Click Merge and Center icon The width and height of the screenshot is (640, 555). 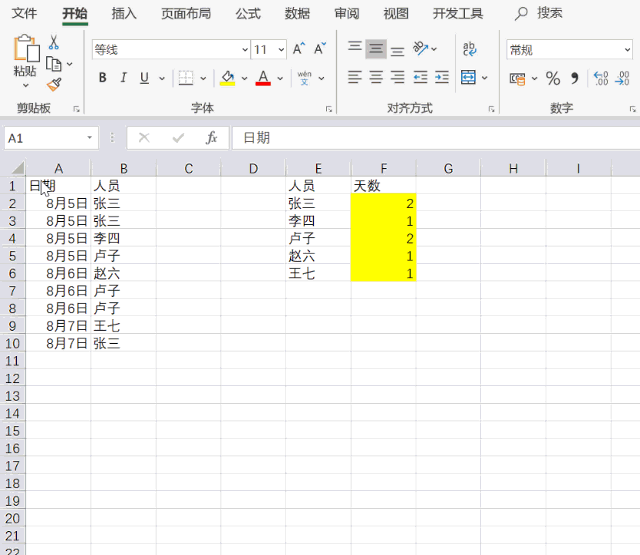468,77
